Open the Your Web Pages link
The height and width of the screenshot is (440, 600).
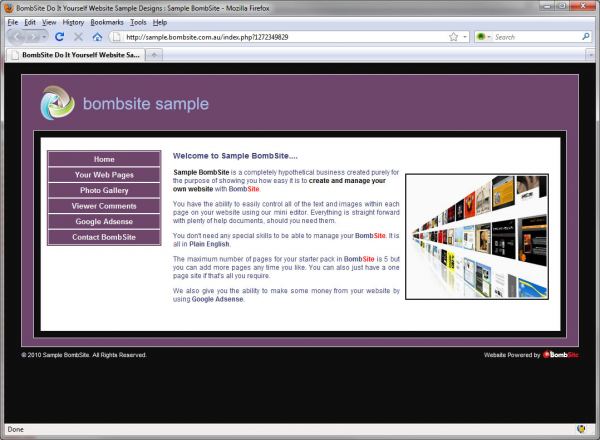tap(104, 175)
